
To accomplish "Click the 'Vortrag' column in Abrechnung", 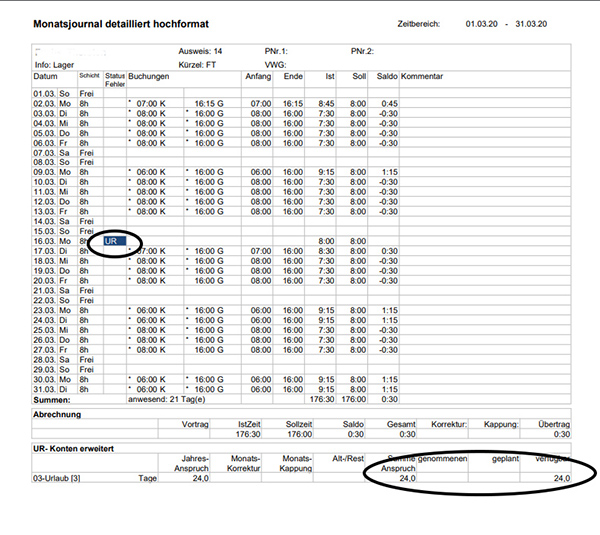I will [x=195, y=424].
